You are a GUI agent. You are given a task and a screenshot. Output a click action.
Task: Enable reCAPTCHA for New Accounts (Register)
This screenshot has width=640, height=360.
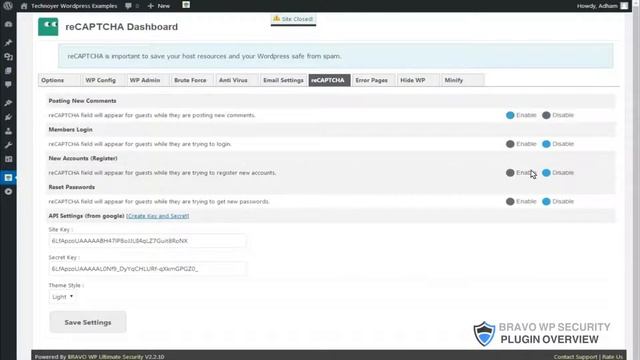coord(510,173)
